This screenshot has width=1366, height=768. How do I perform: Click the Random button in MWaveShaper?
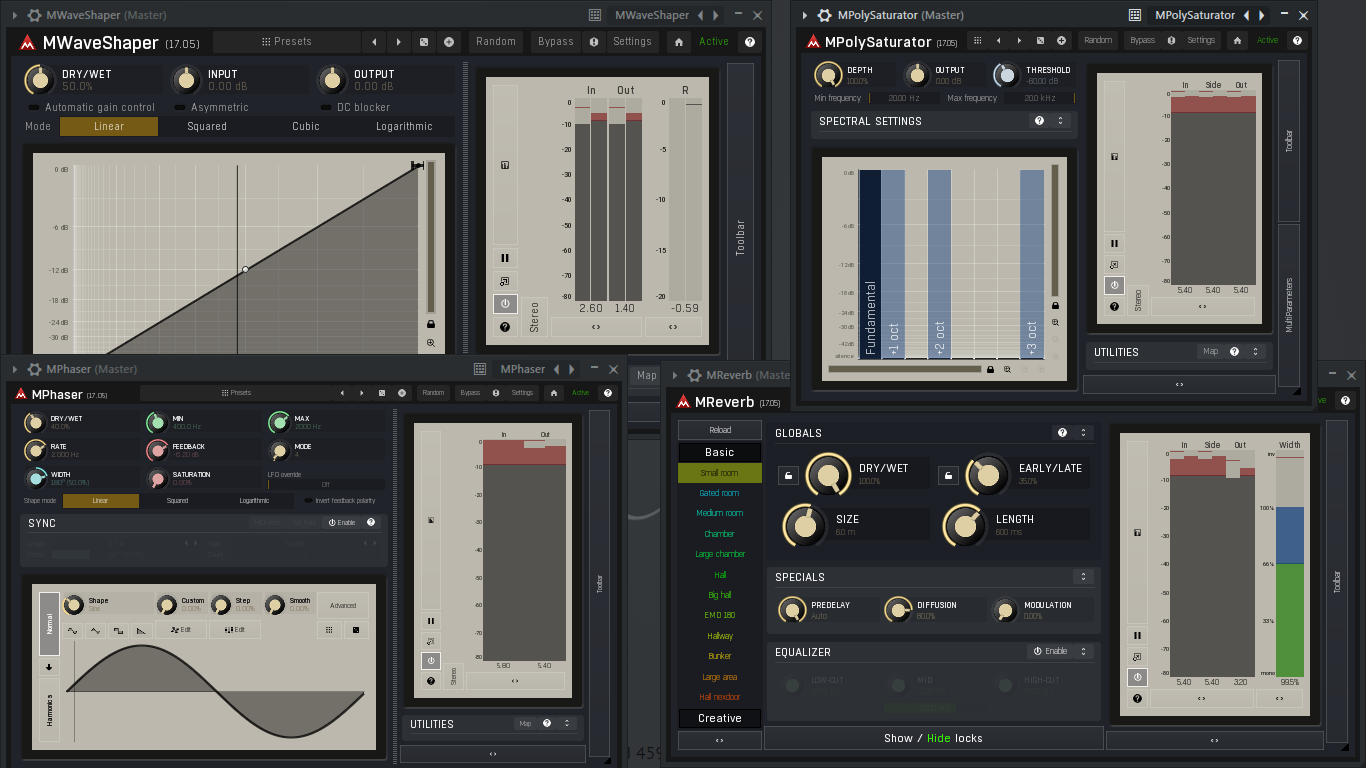(x=496, y=42)
